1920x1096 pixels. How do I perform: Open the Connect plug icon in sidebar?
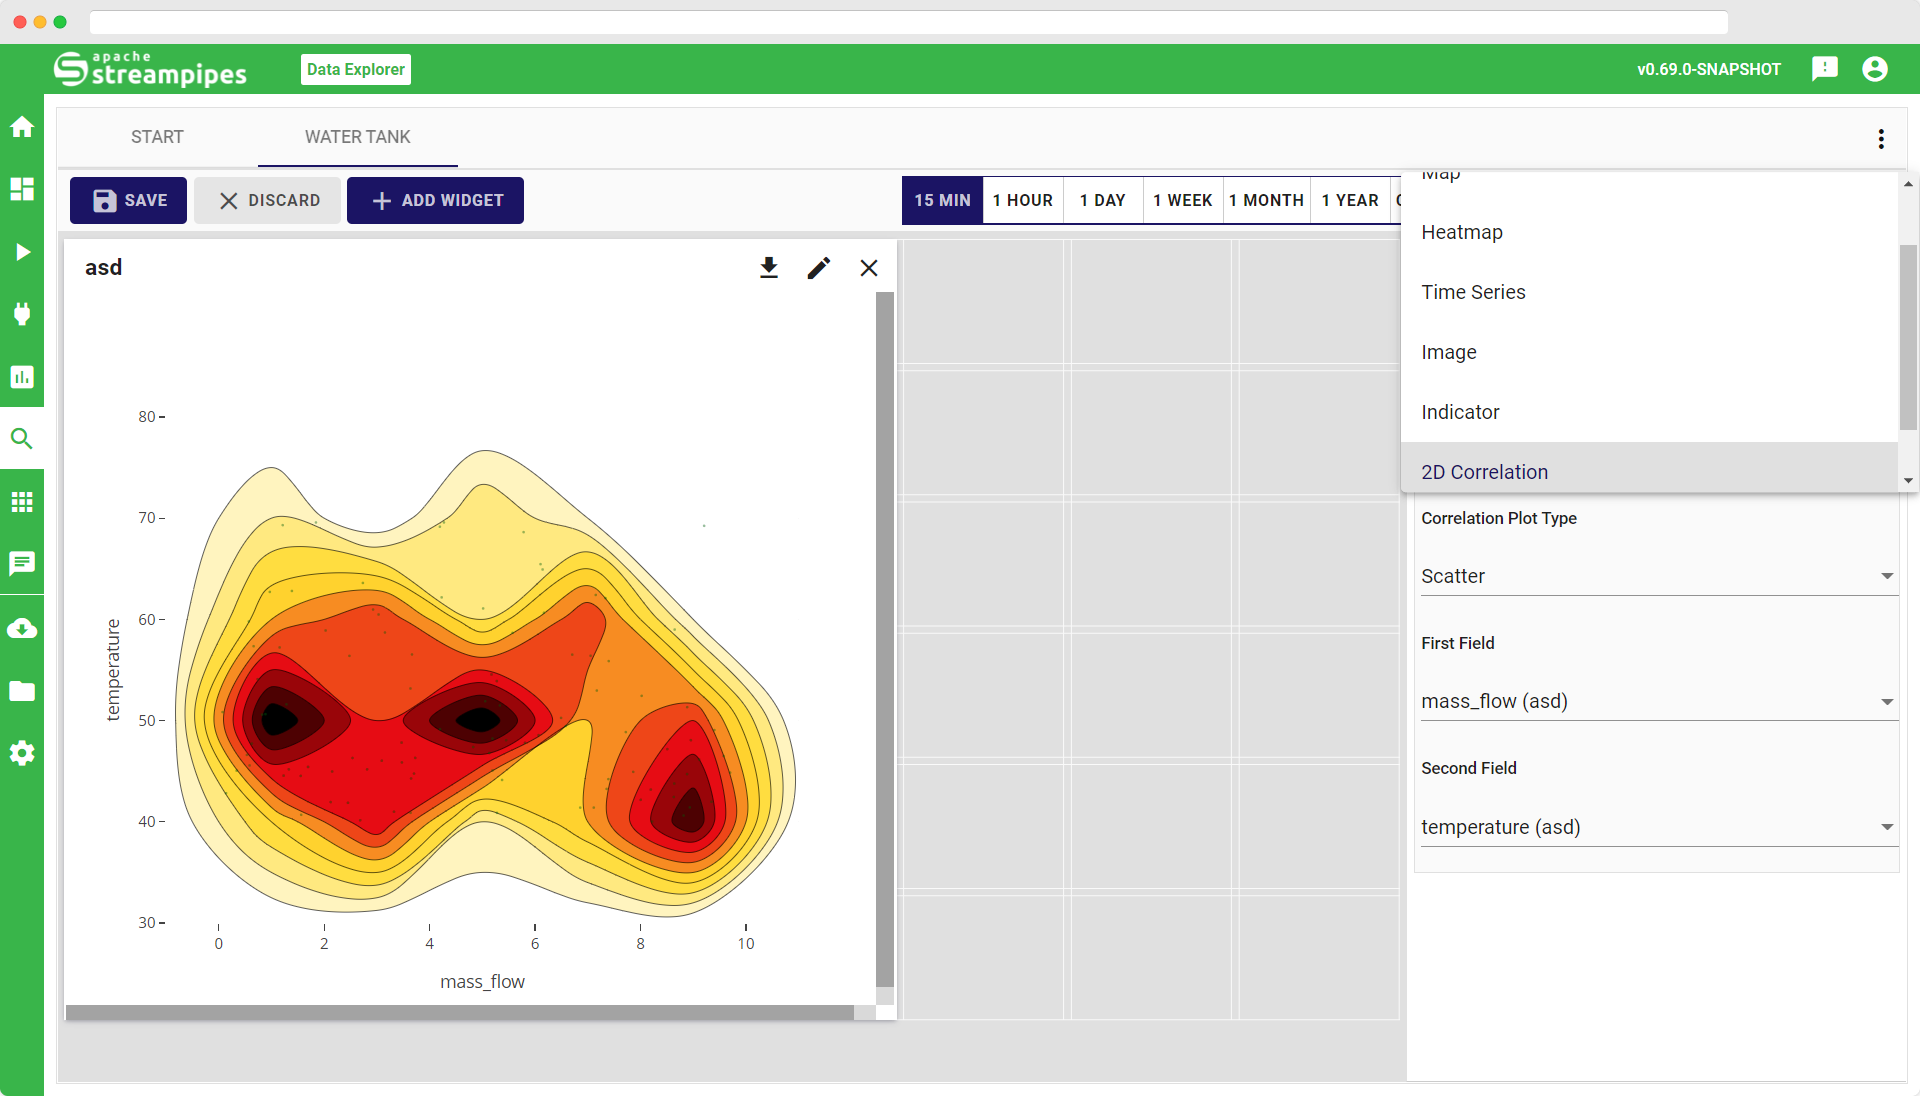coord(22,314)
